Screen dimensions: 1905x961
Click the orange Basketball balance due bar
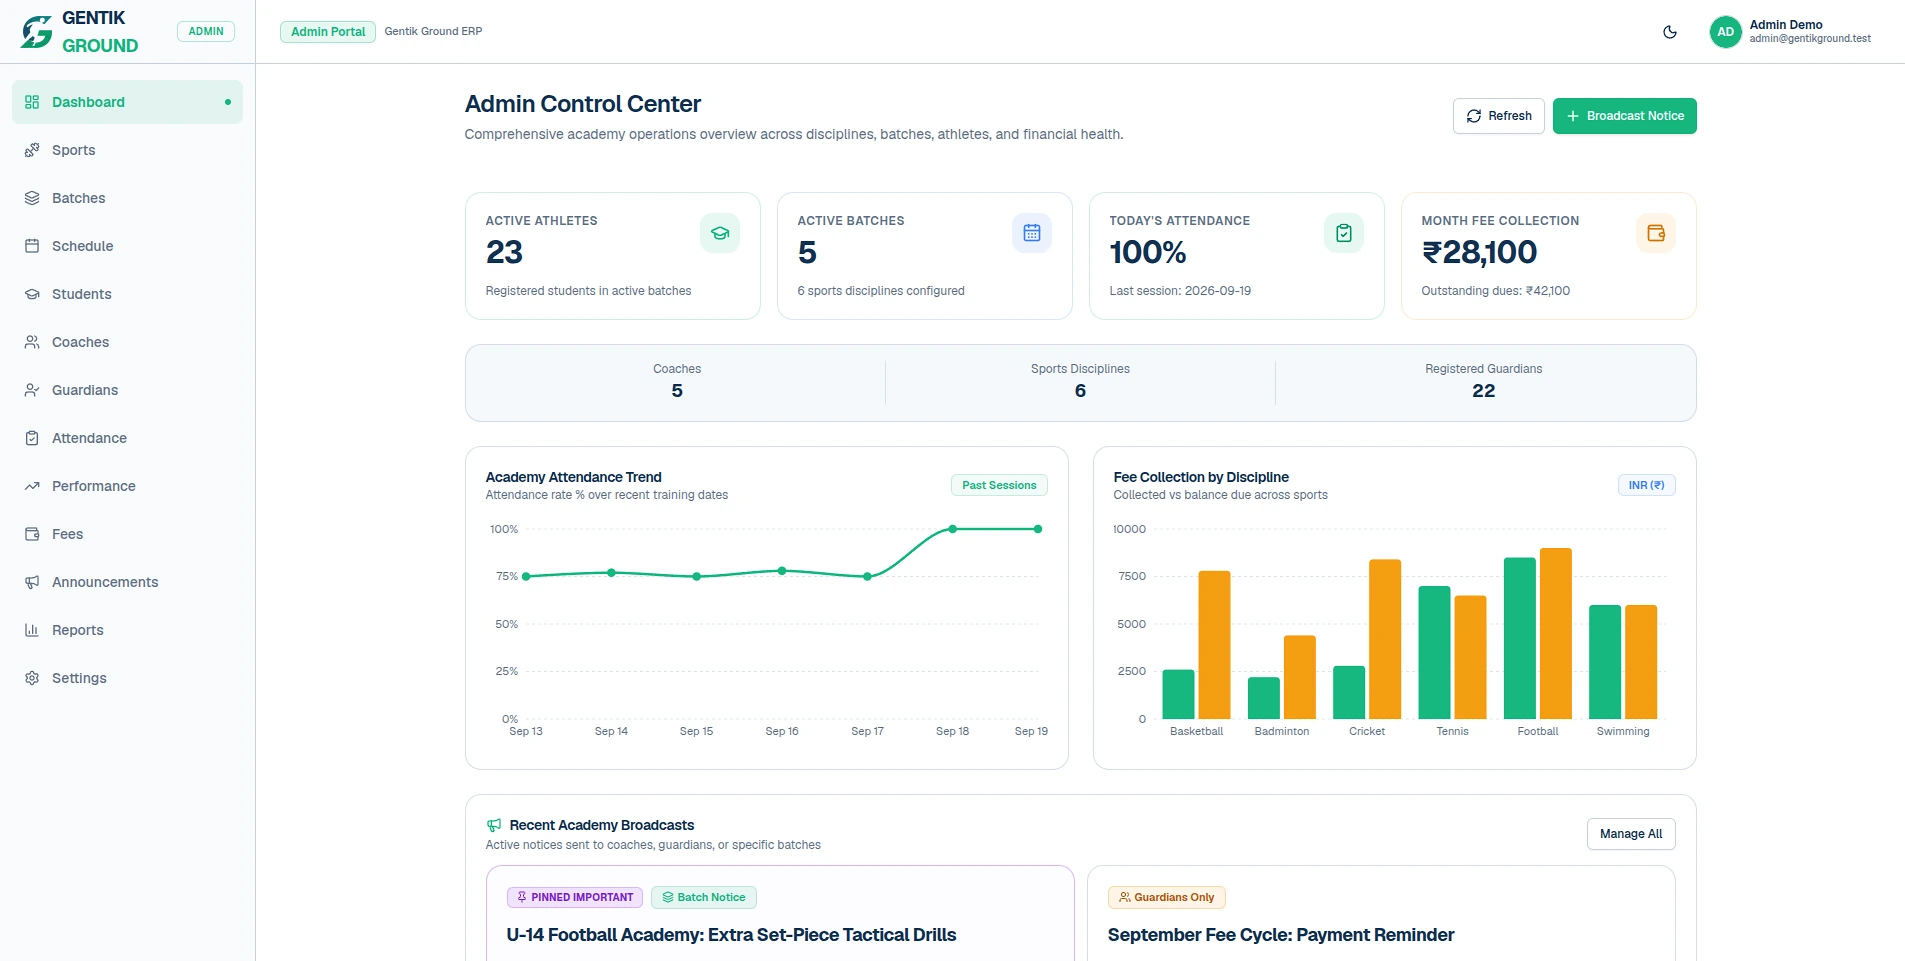point(1214,645)
